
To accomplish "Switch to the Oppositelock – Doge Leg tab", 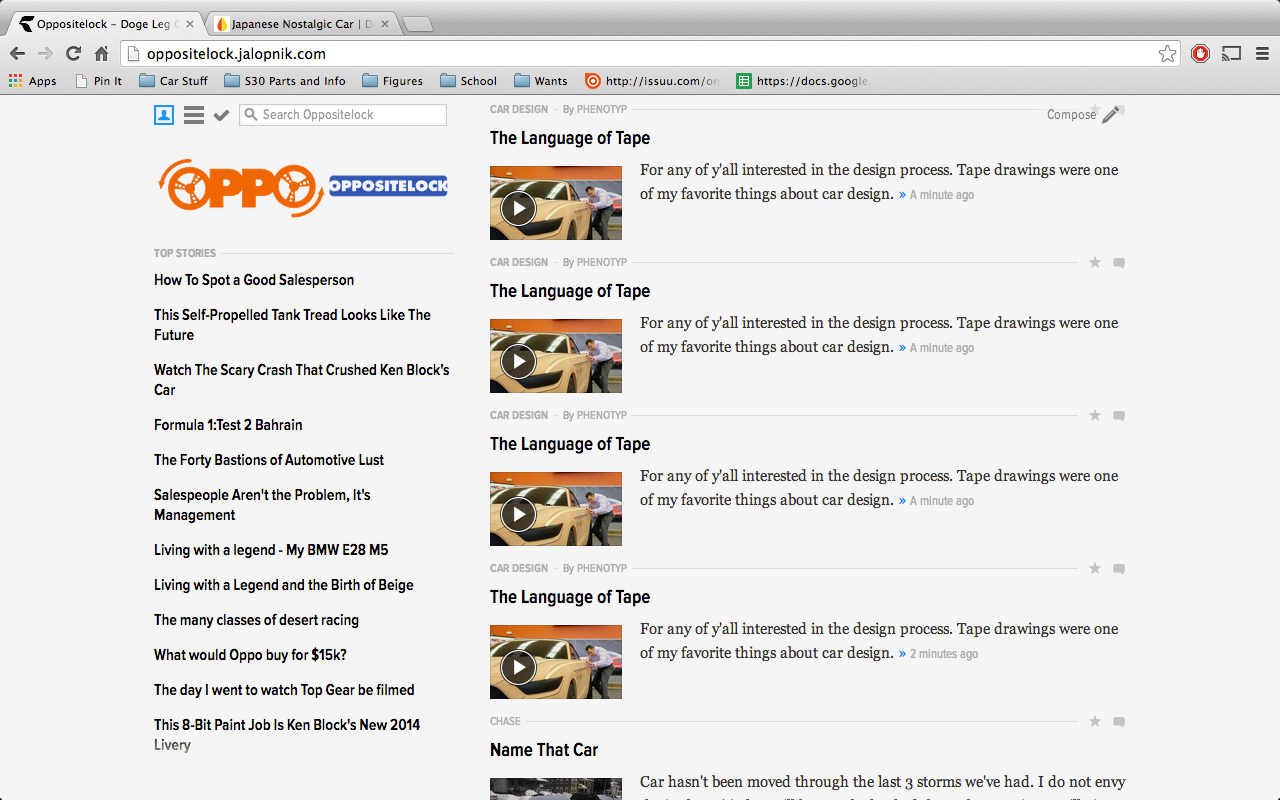I will [106, 24].
